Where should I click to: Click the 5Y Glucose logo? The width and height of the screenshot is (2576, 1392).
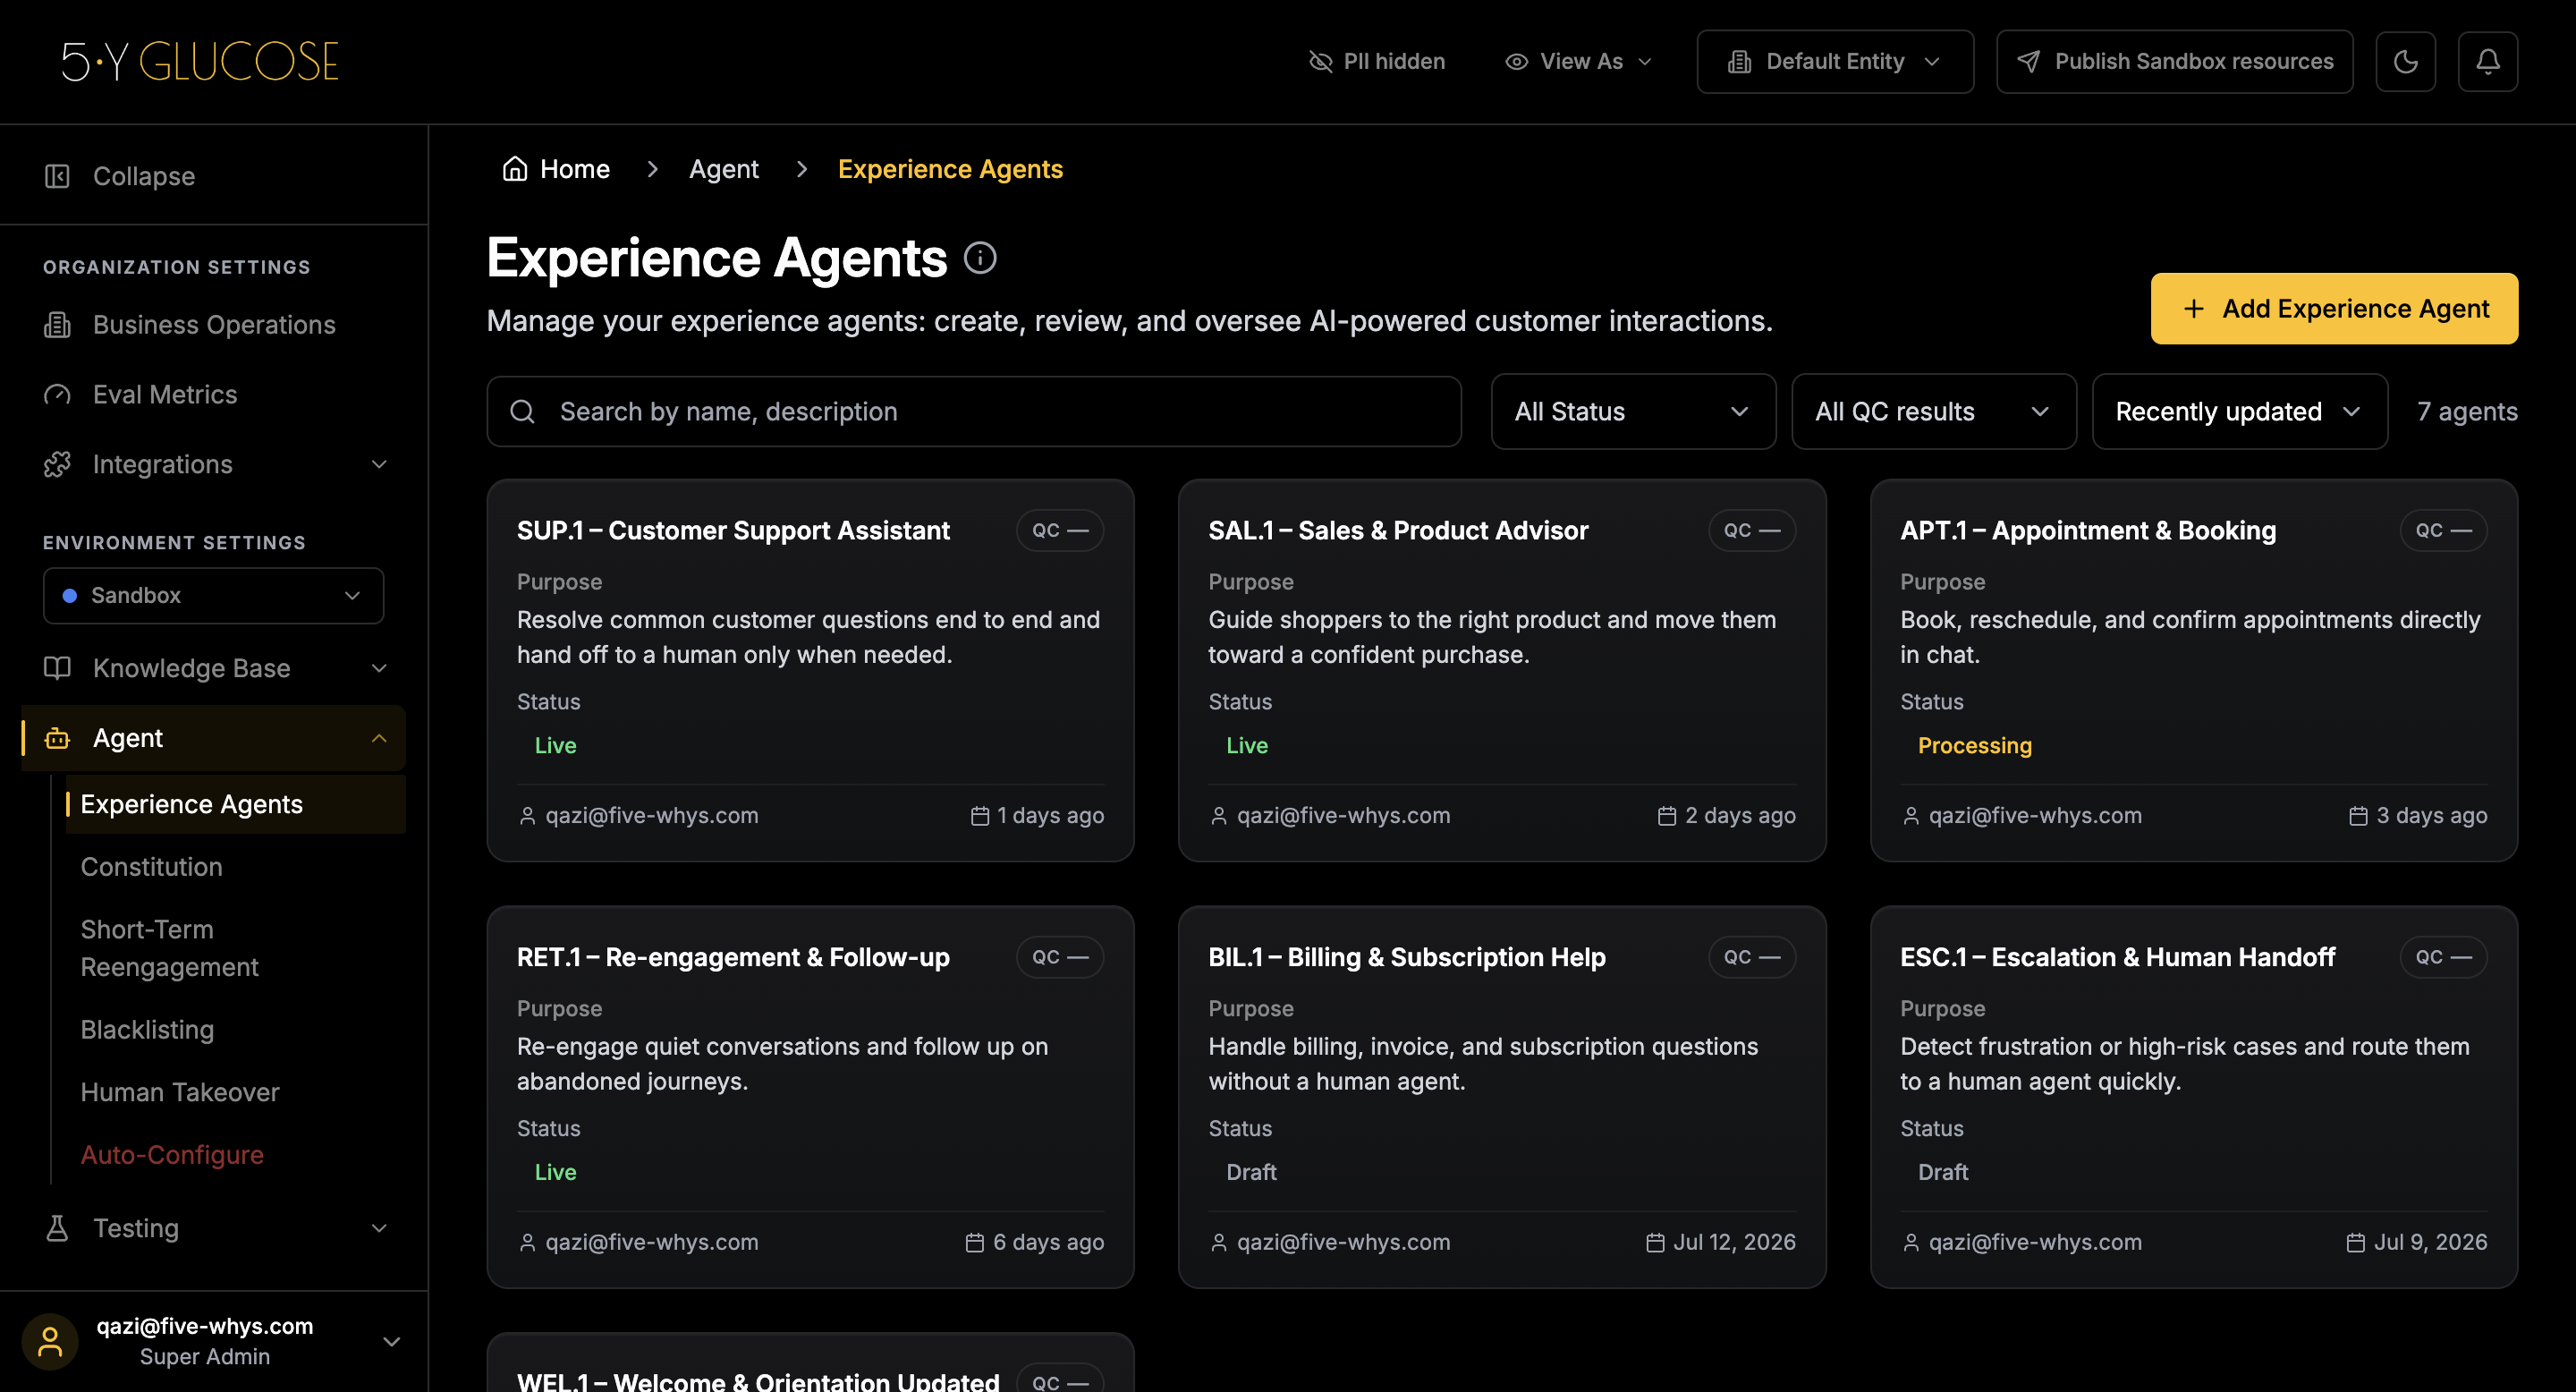(200, 61)
